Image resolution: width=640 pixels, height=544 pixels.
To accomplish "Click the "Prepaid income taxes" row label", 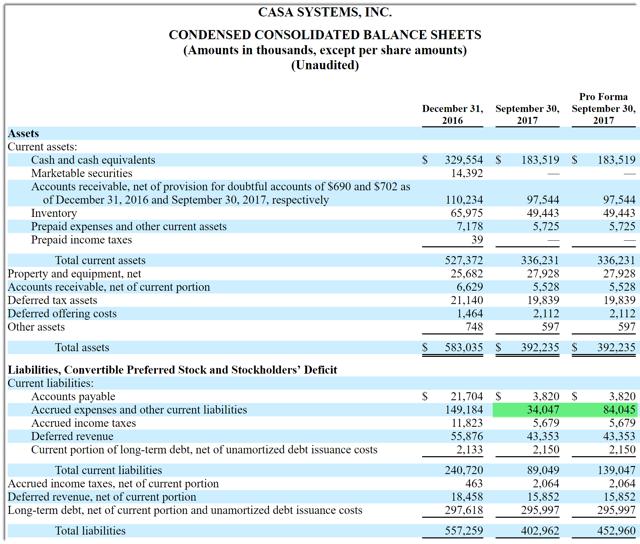I will coord(81,240).
